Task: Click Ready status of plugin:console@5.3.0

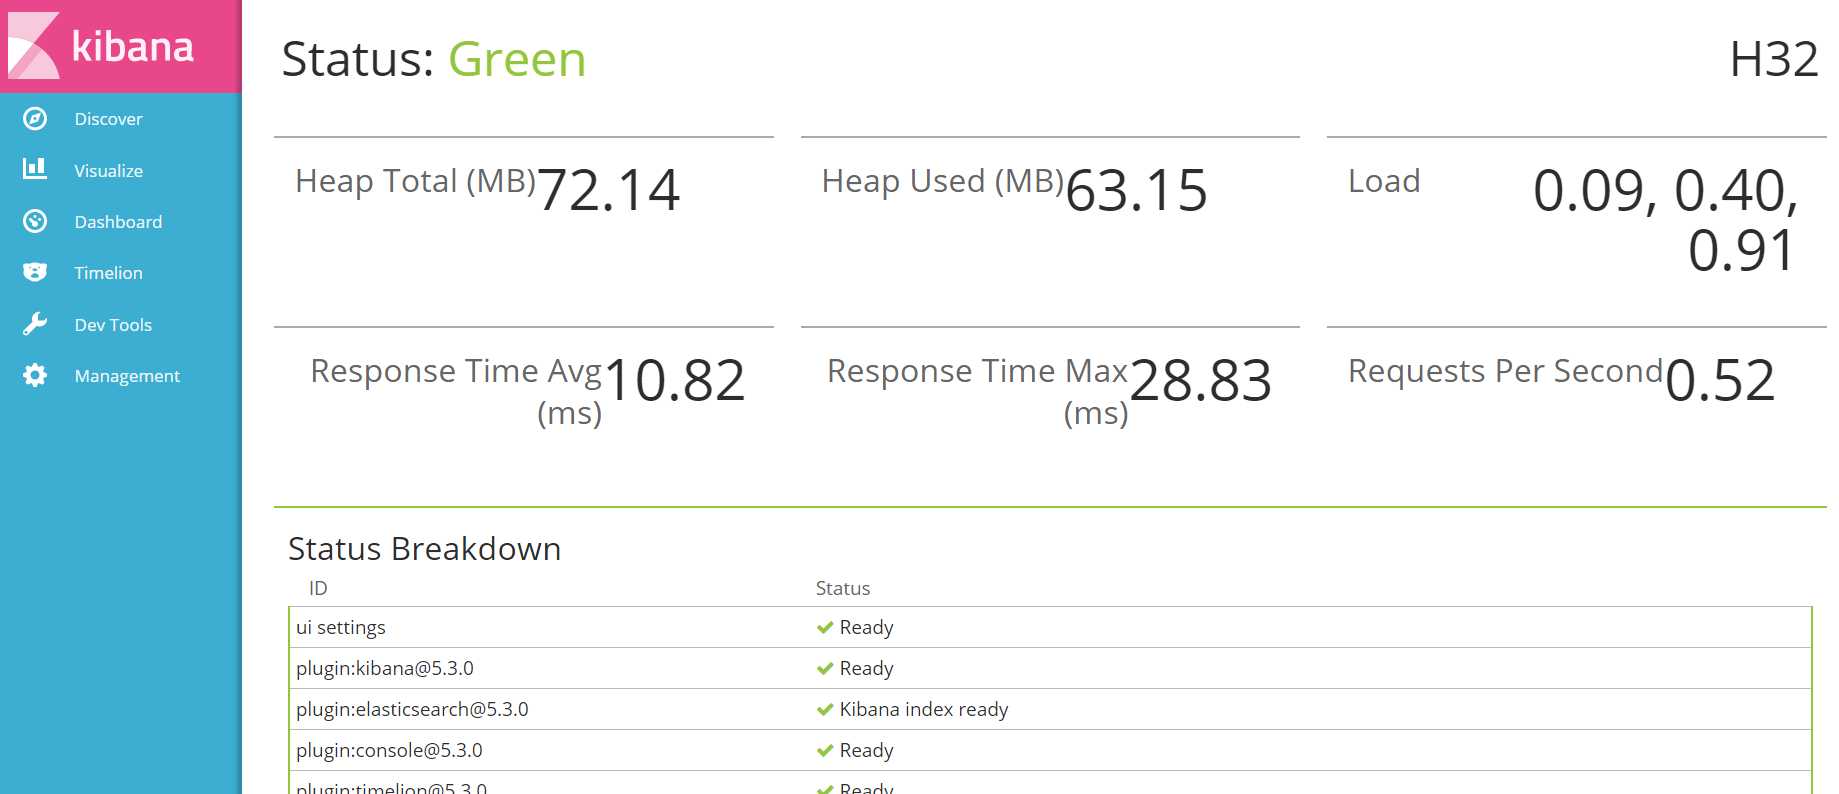Action: pyautogui.click(x=866, y=751)
